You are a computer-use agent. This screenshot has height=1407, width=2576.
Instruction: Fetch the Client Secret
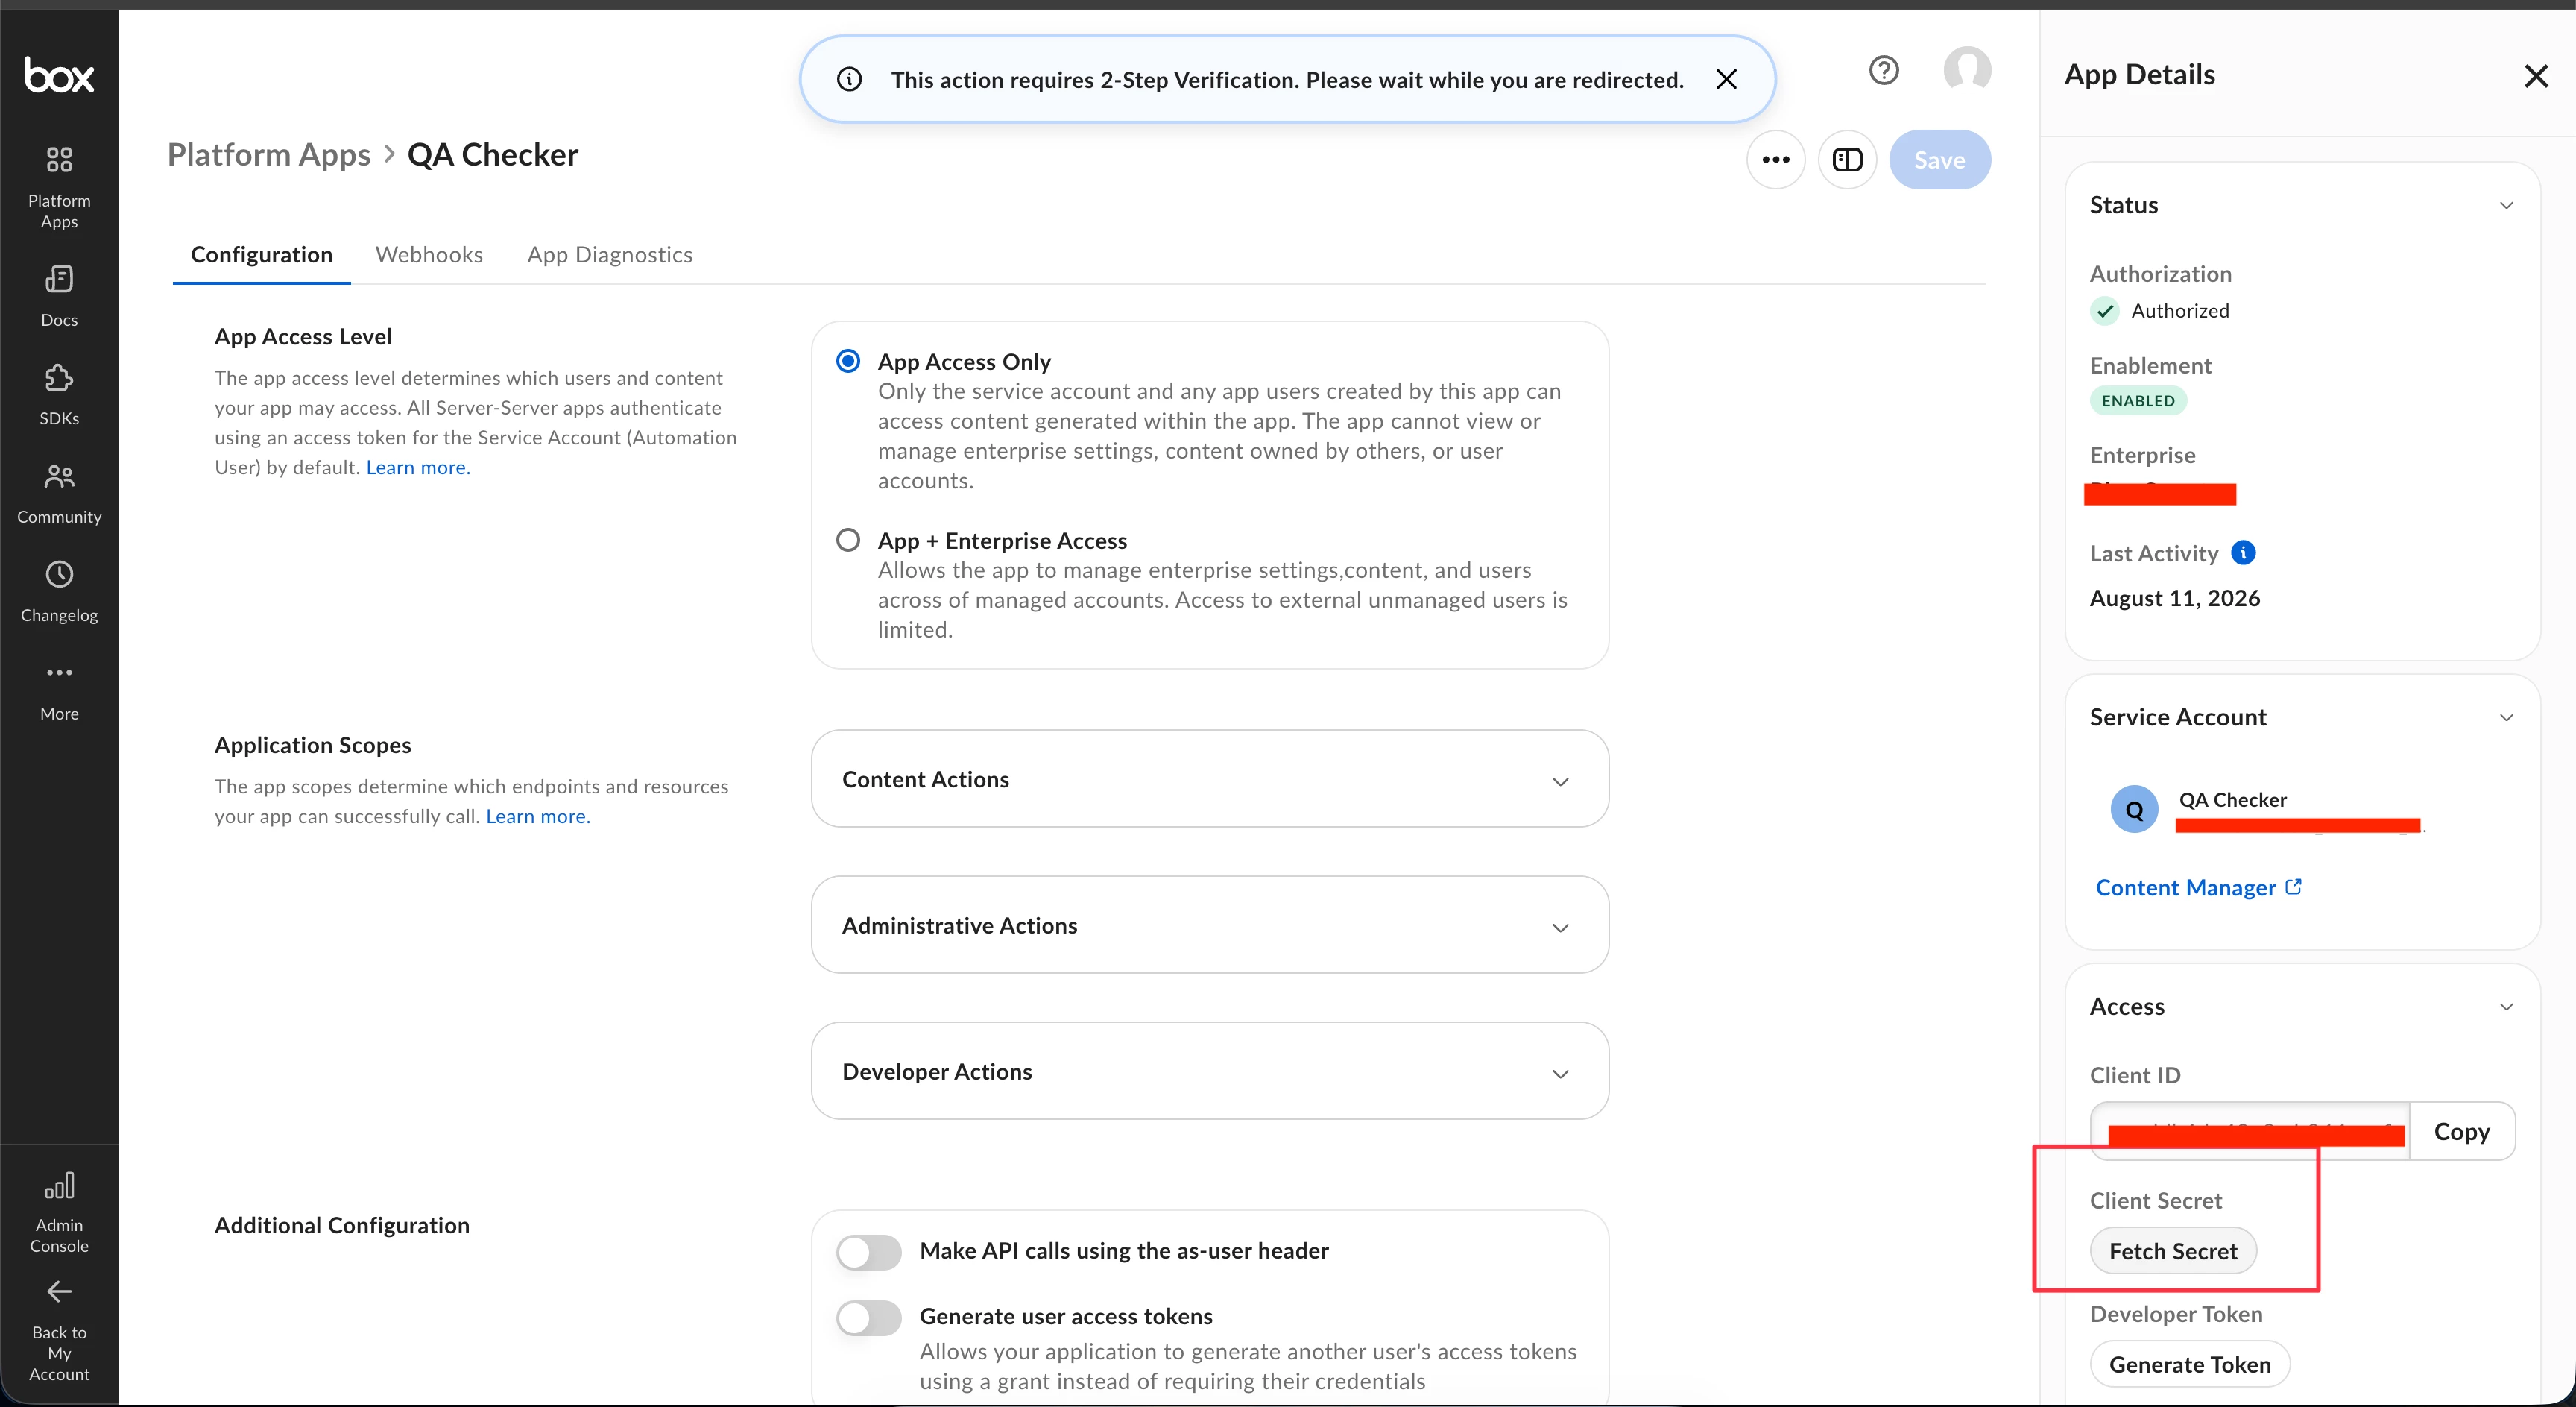tap(2173, 1251)
